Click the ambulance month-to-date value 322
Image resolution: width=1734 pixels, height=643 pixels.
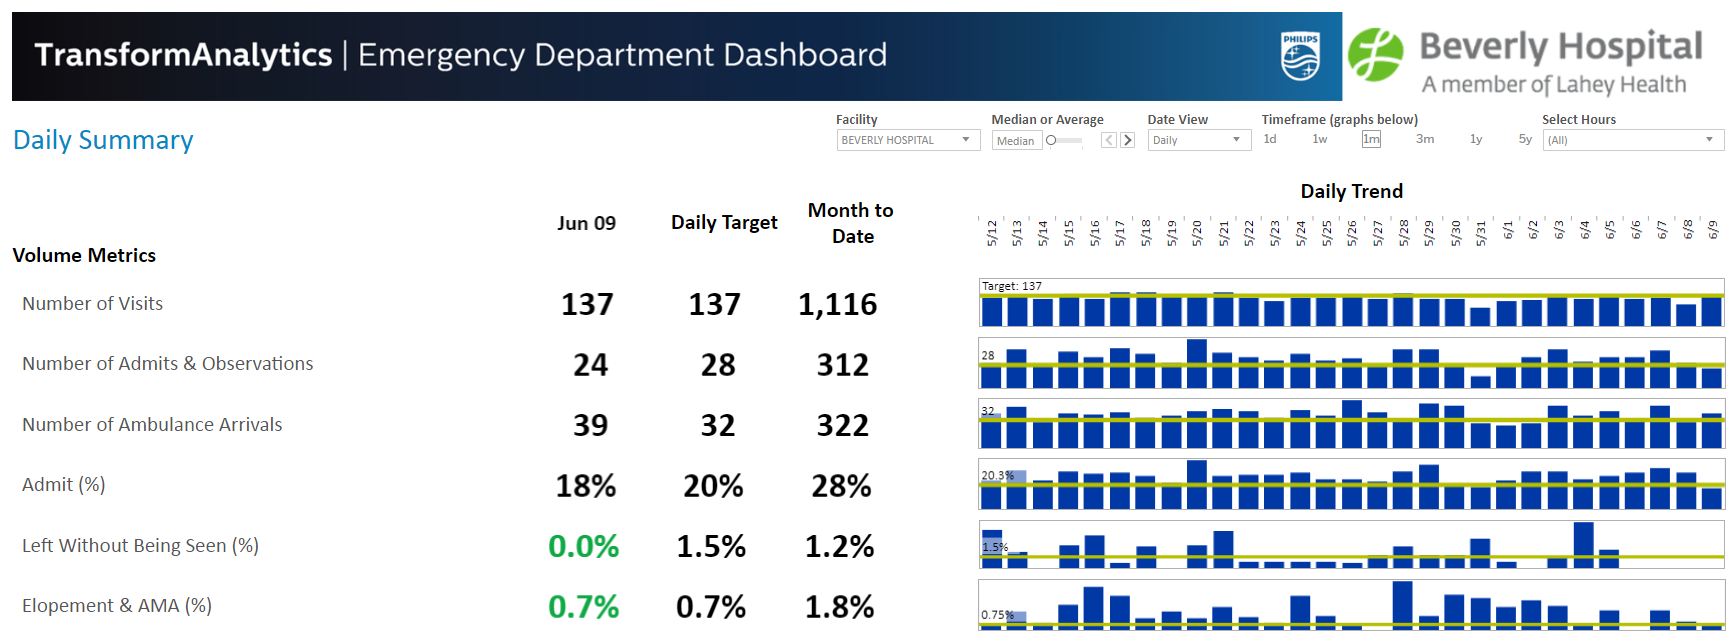(x=842, y=425)
